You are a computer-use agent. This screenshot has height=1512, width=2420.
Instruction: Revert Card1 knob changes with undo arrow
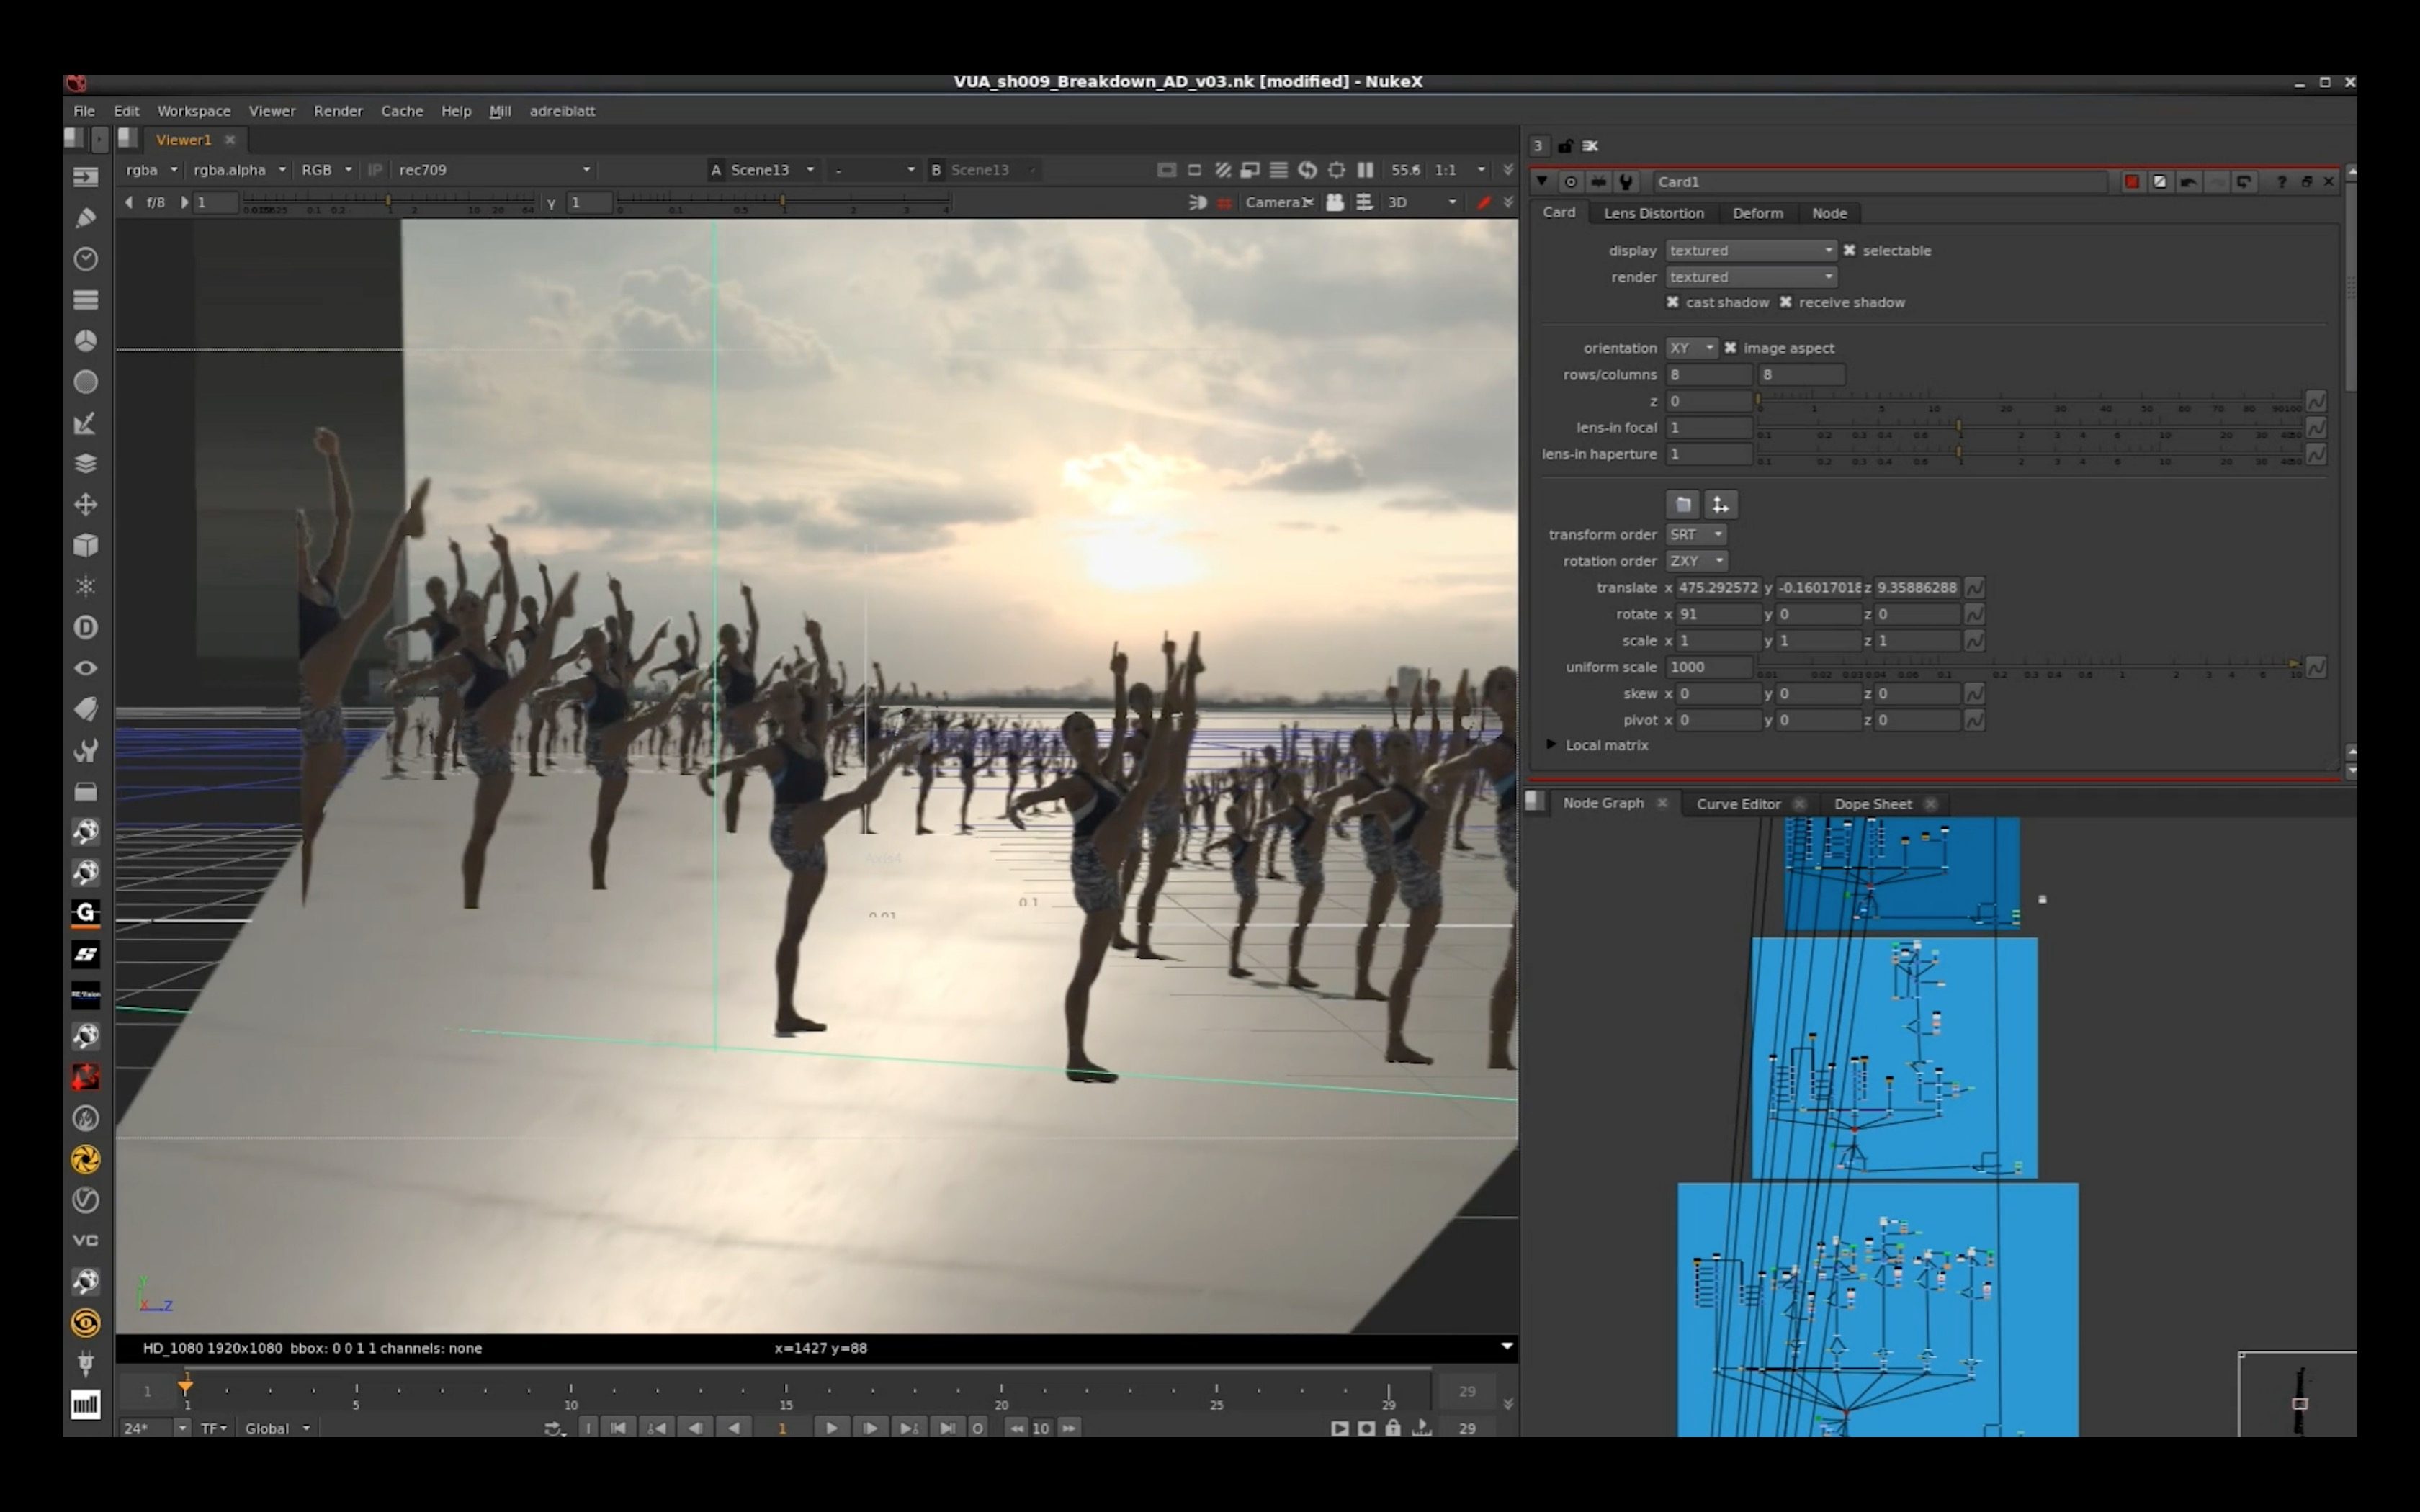pos(2188,182)
